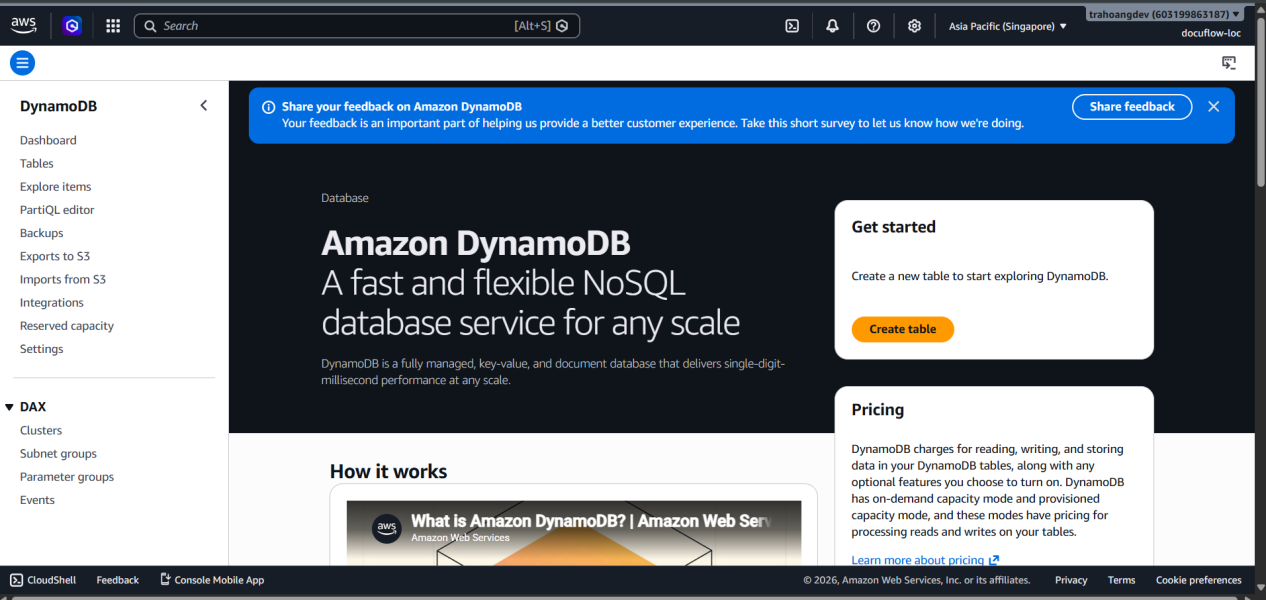
Task: Click the panel icon below the account name
Action: [x=1229, y=63]
